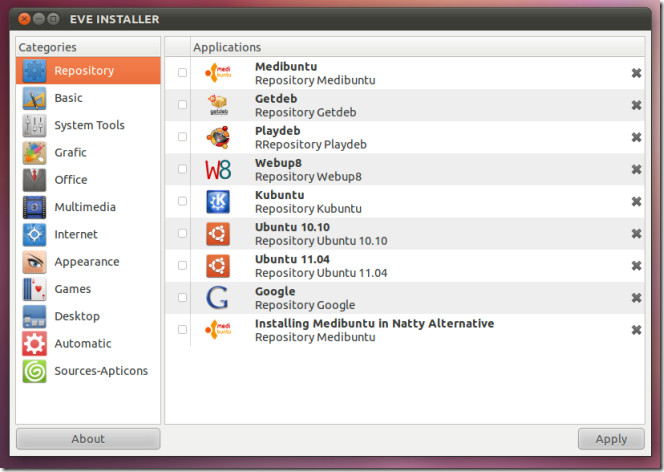Remove Kubuntu using its X icon
The image size is (664, 472).
pyautogui.click(x=636, y=201)
